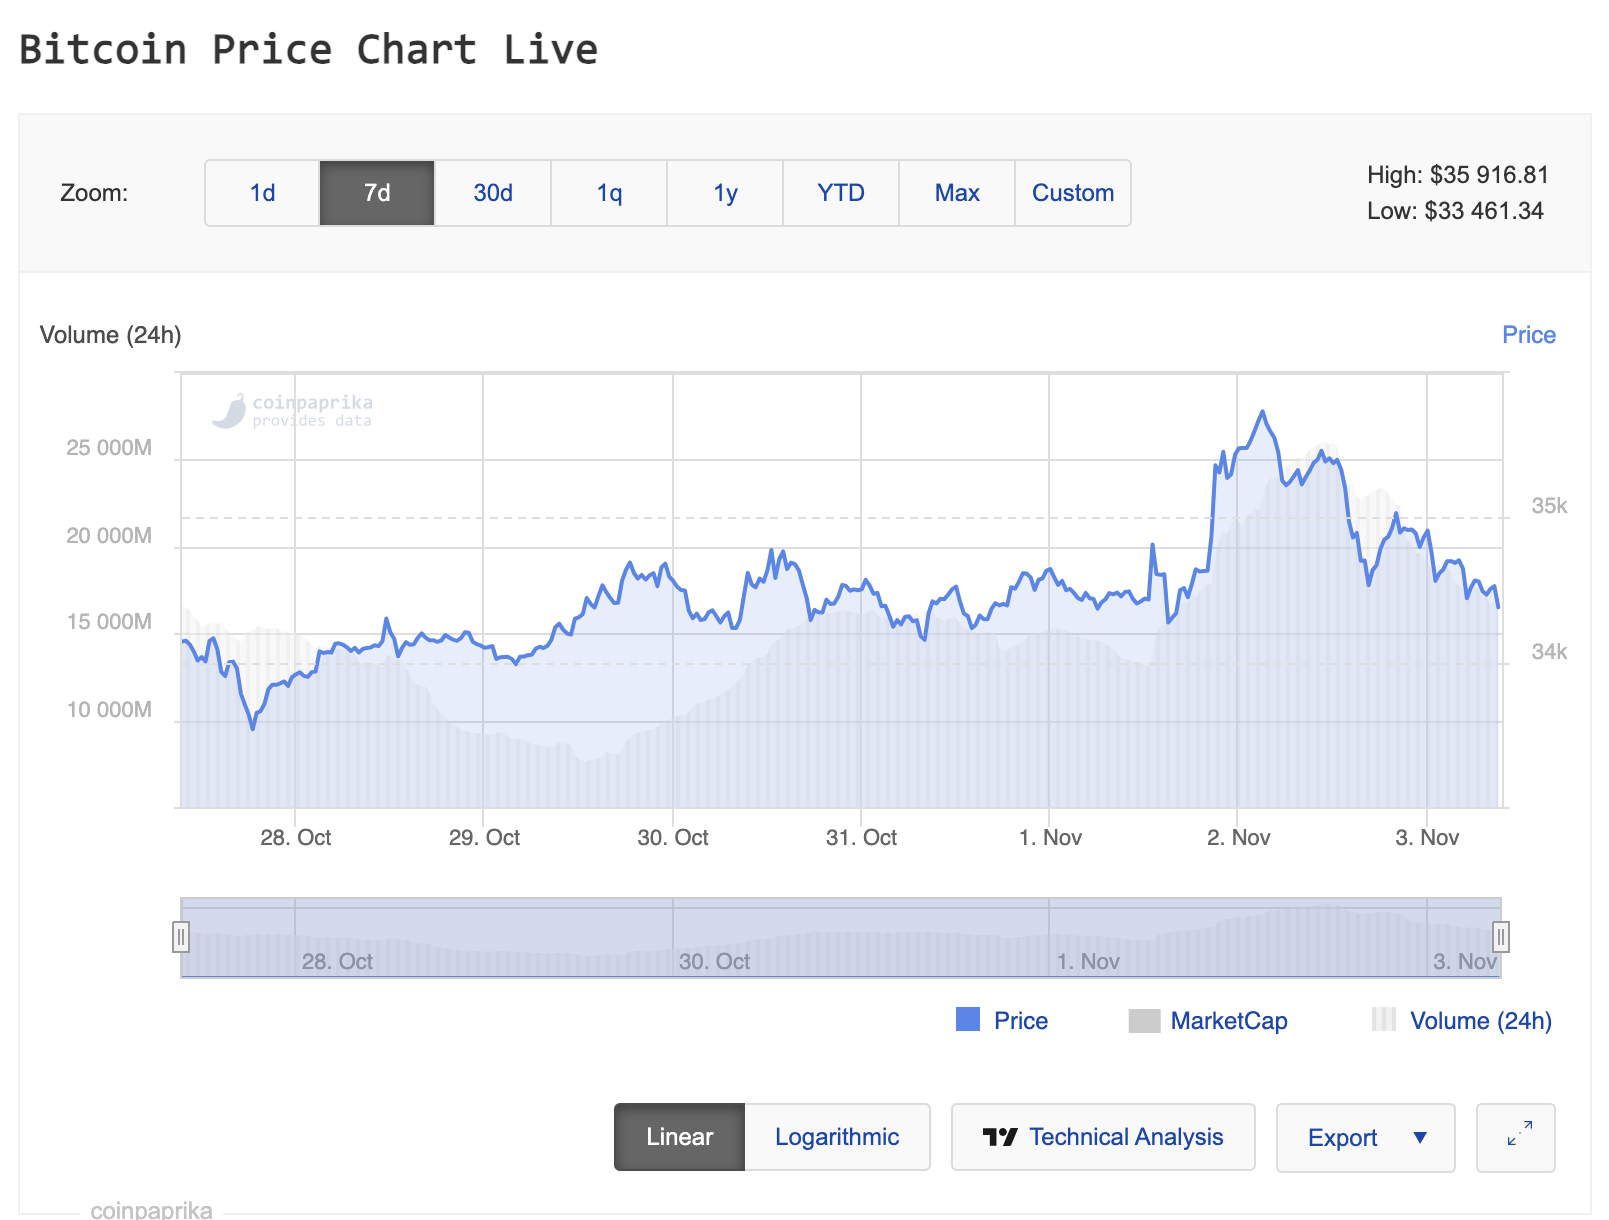This screenshot has width=1609, height=1220.
Task: Switch to Logarithmic scale
Action: tap(836, 1137)
